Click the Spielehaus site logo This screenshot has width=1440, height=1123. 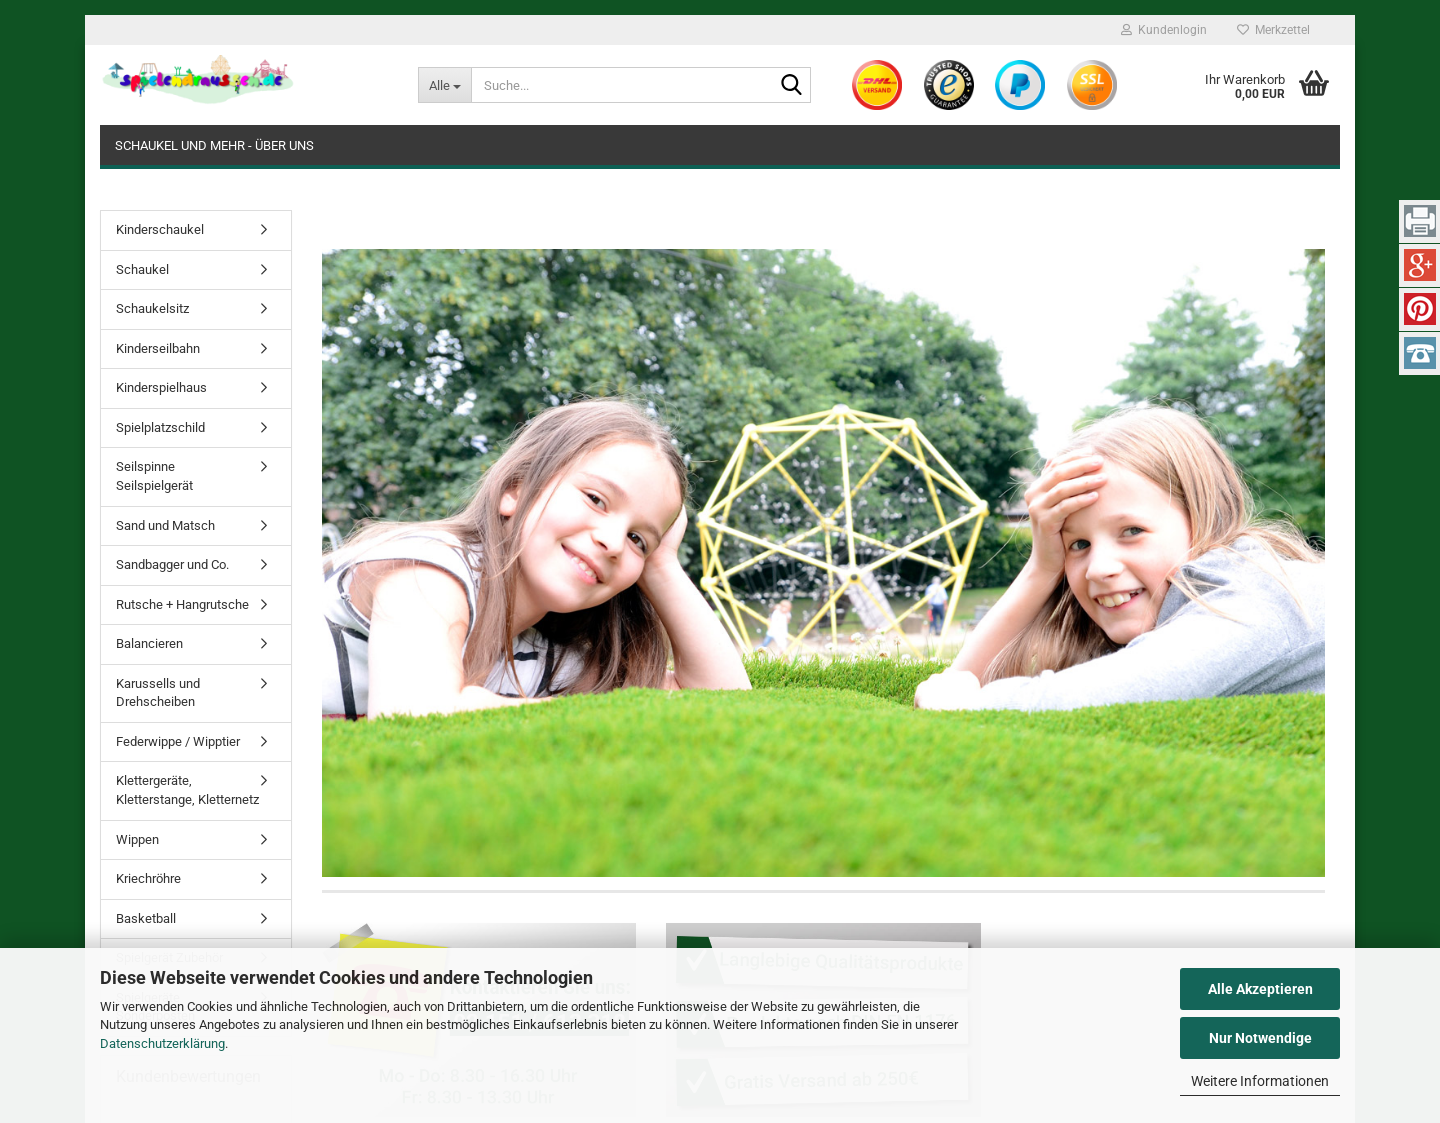coord(197,79)
